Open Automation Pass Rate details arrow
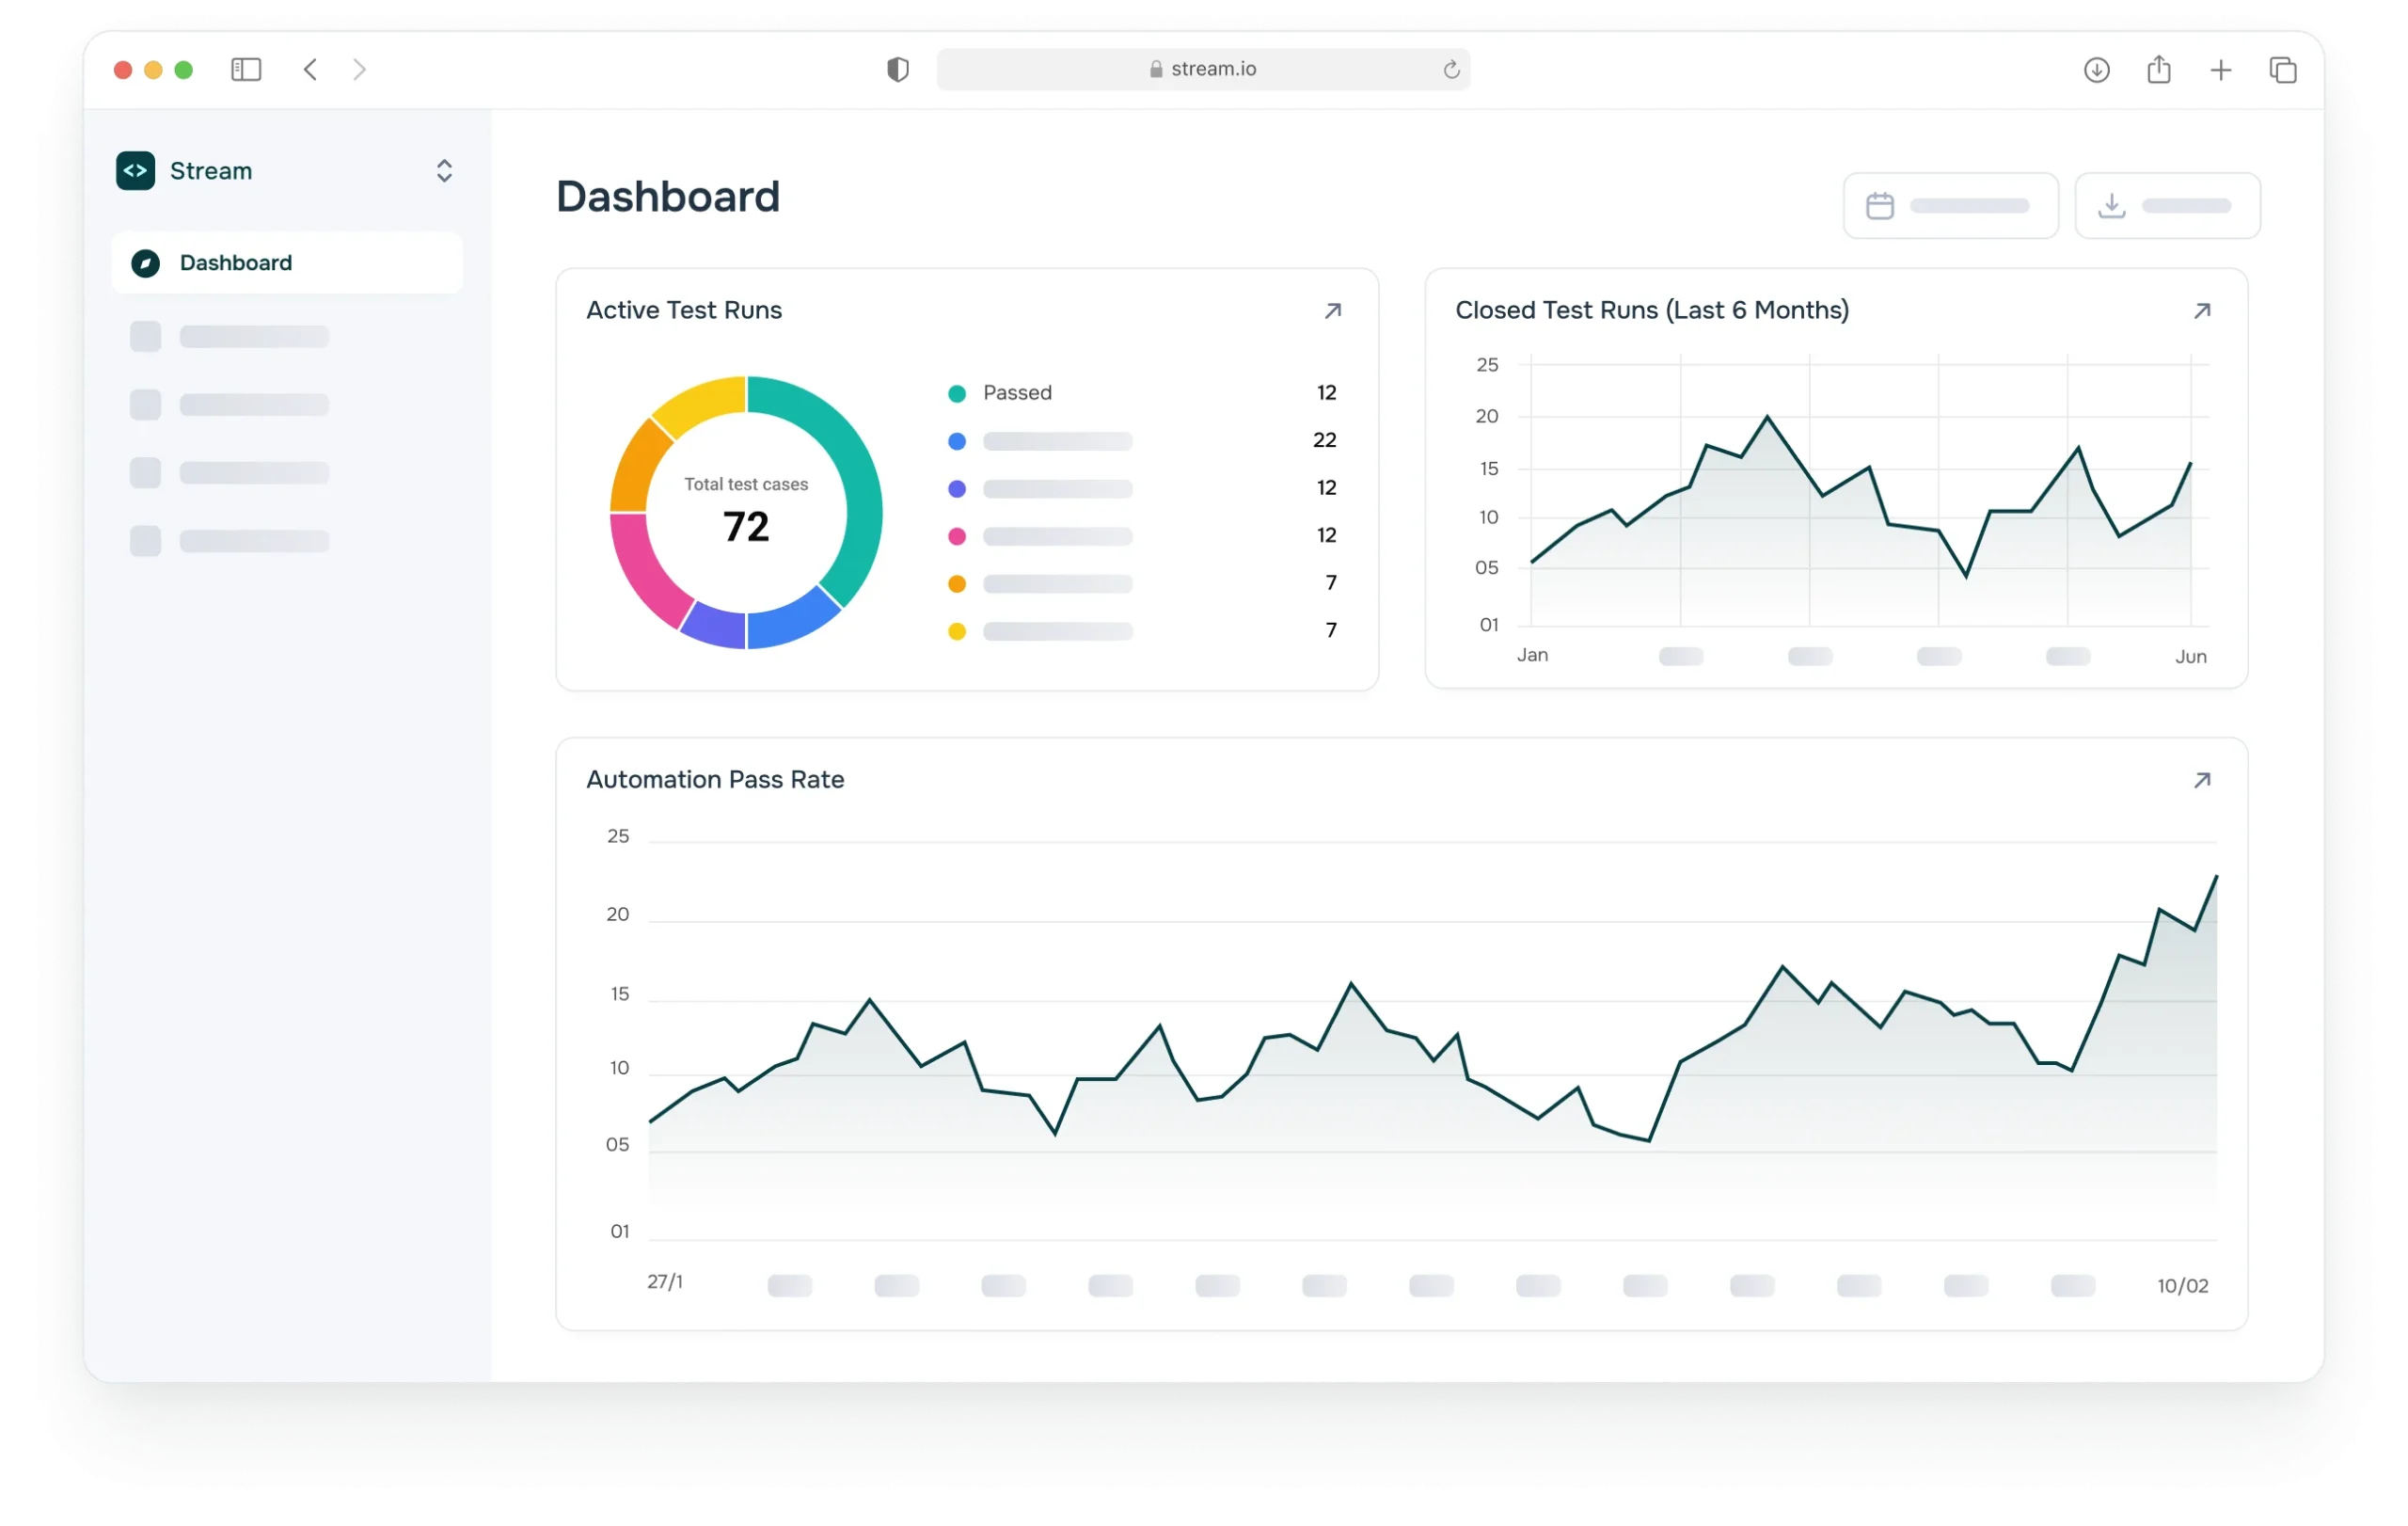 pos(2201,780)
